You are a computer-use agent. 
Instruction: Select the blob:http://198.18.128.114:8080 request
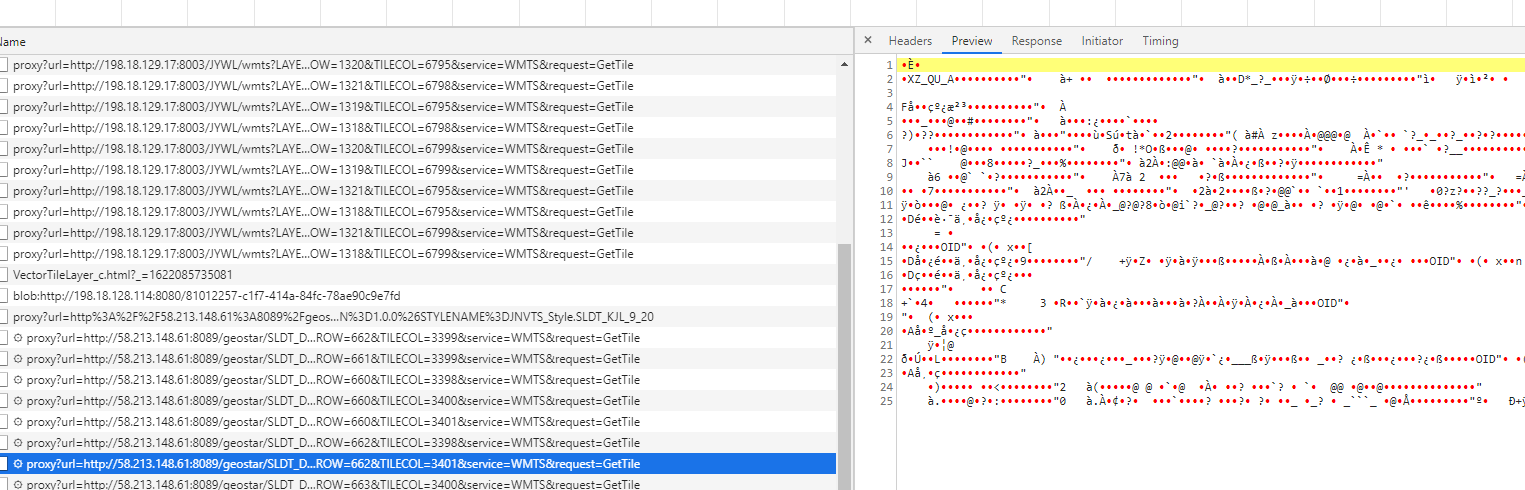pos(206,296)
